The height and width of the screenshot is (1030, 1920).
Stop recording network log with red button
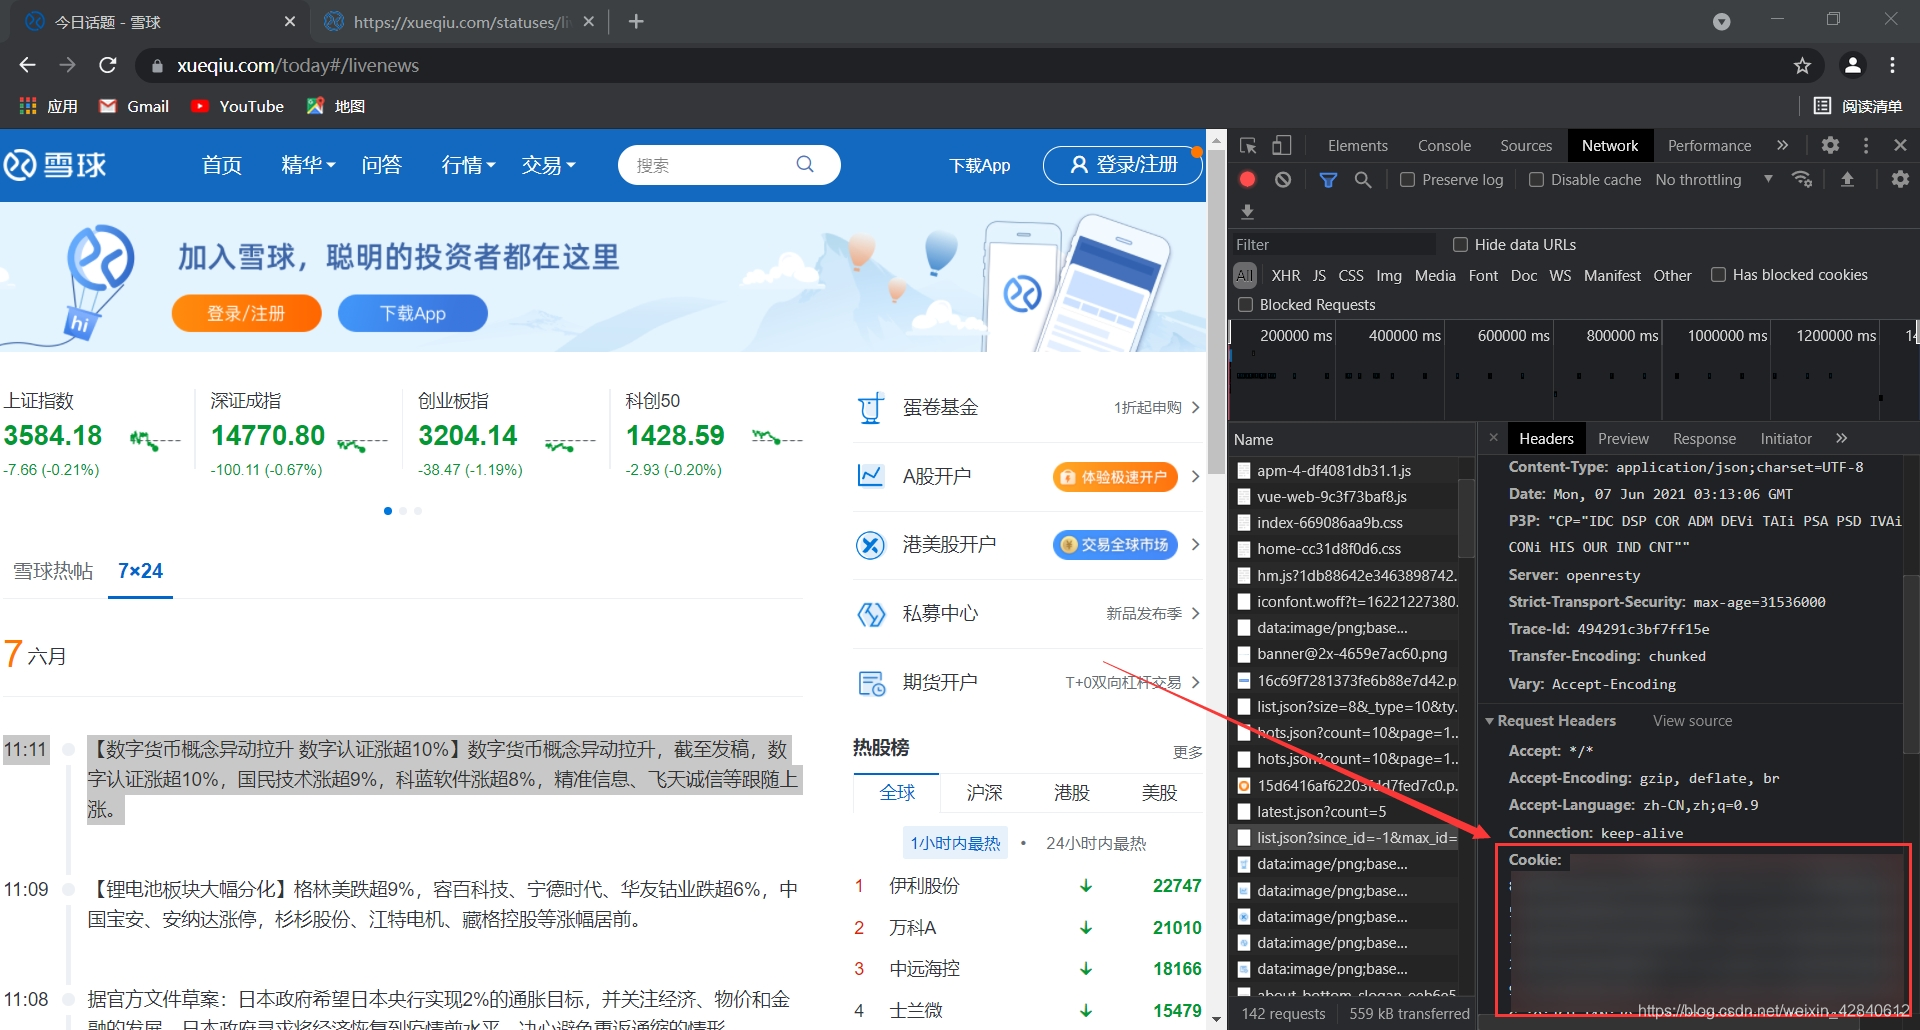point(1247,180)
